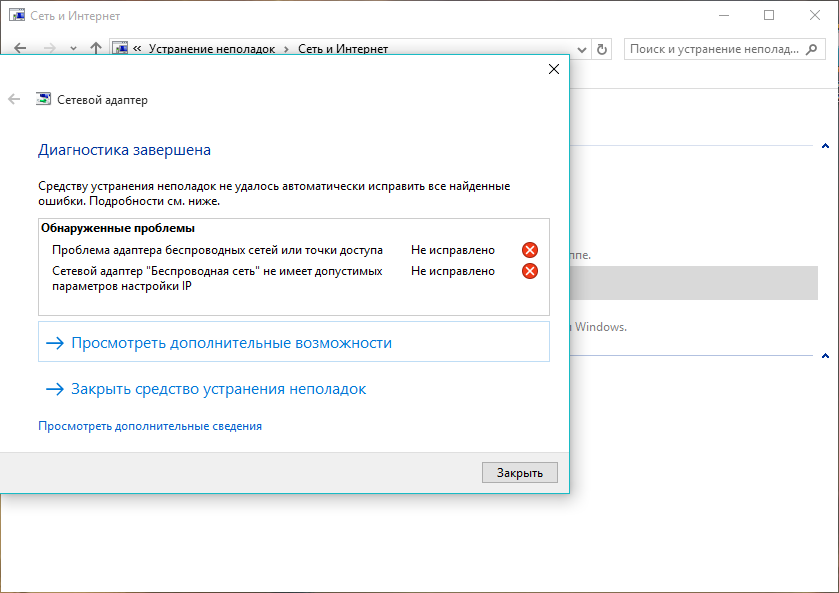Click the red error icon for IP settings problem
The width and height of the screenshot is (839, 593).
530,271
